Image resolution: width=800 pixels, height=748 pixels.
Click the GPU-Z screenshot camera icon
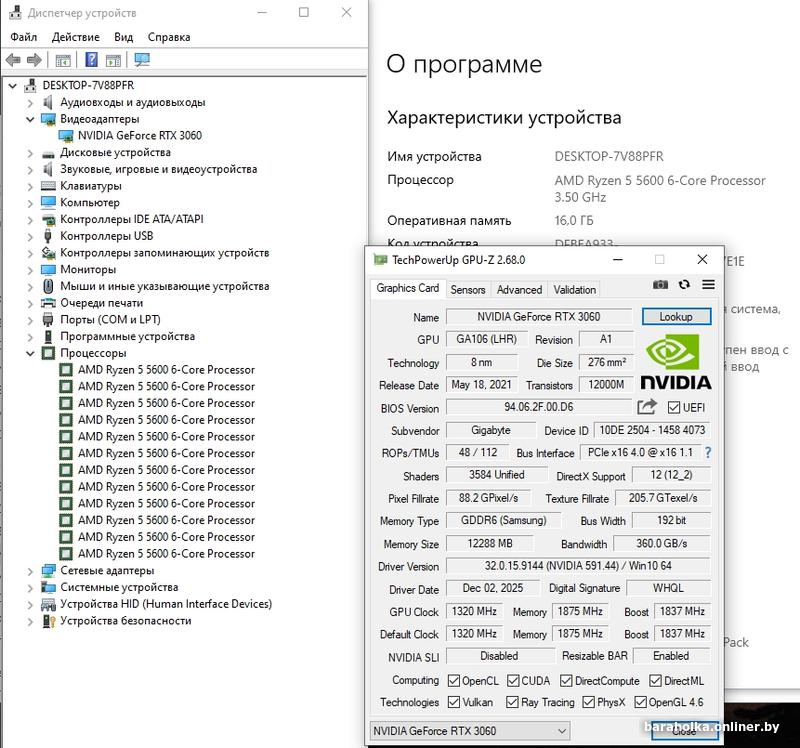660,285
